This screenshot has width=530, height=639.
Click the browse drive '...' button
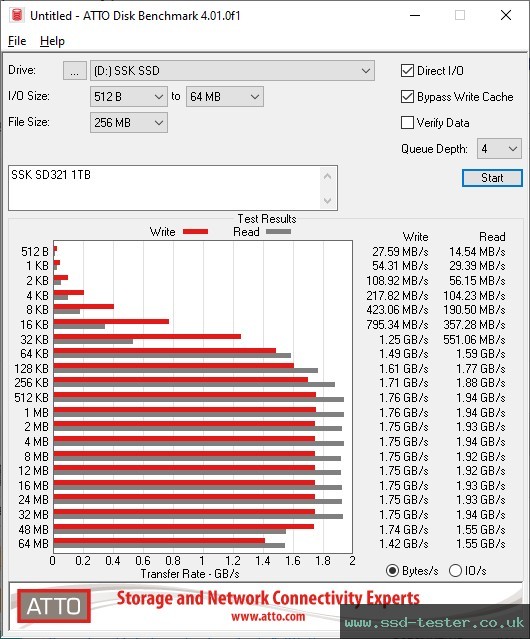point(75,71)
